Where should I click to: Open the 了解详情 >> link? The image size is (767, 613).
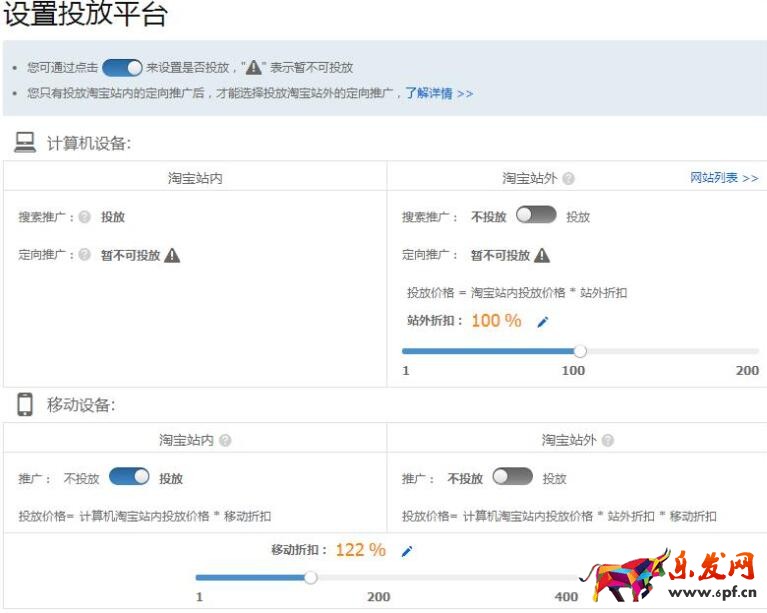click(x=439, y=93)
